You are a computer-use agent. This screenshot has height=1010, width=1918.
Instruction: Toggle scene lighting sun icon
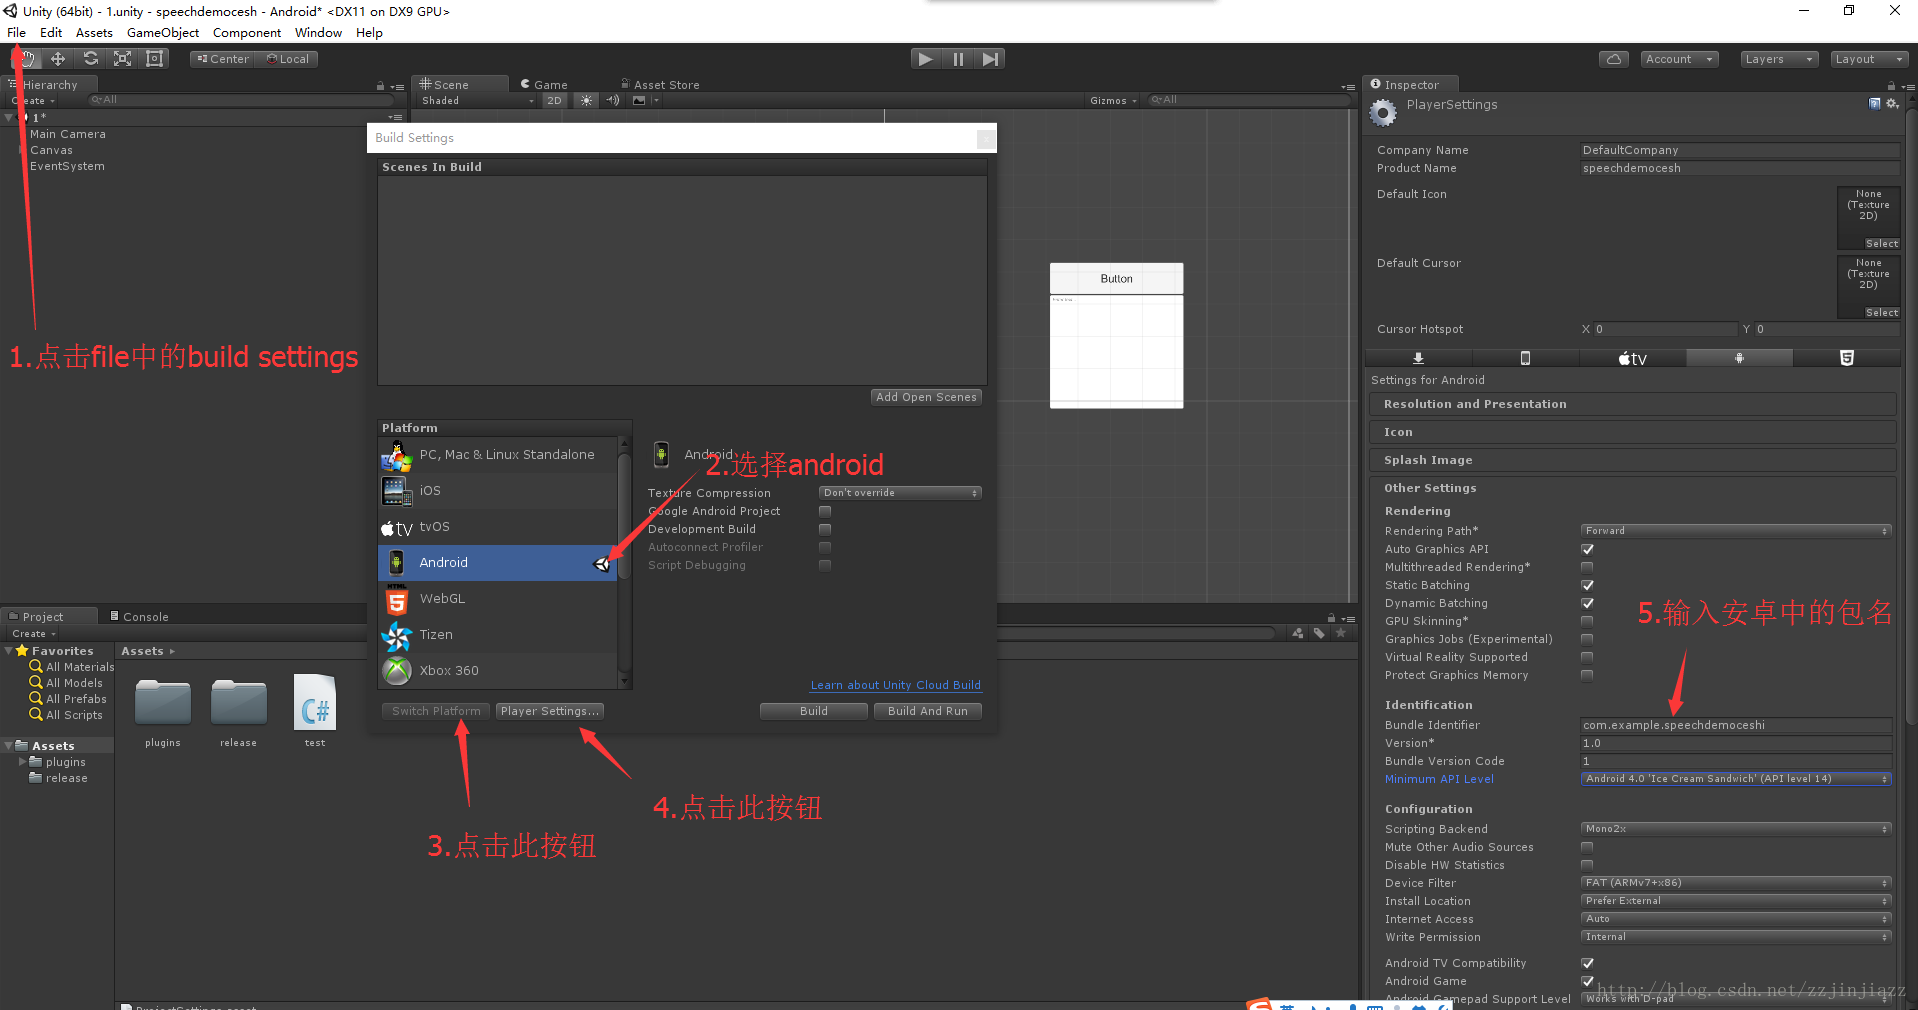[x=586, y=100]
